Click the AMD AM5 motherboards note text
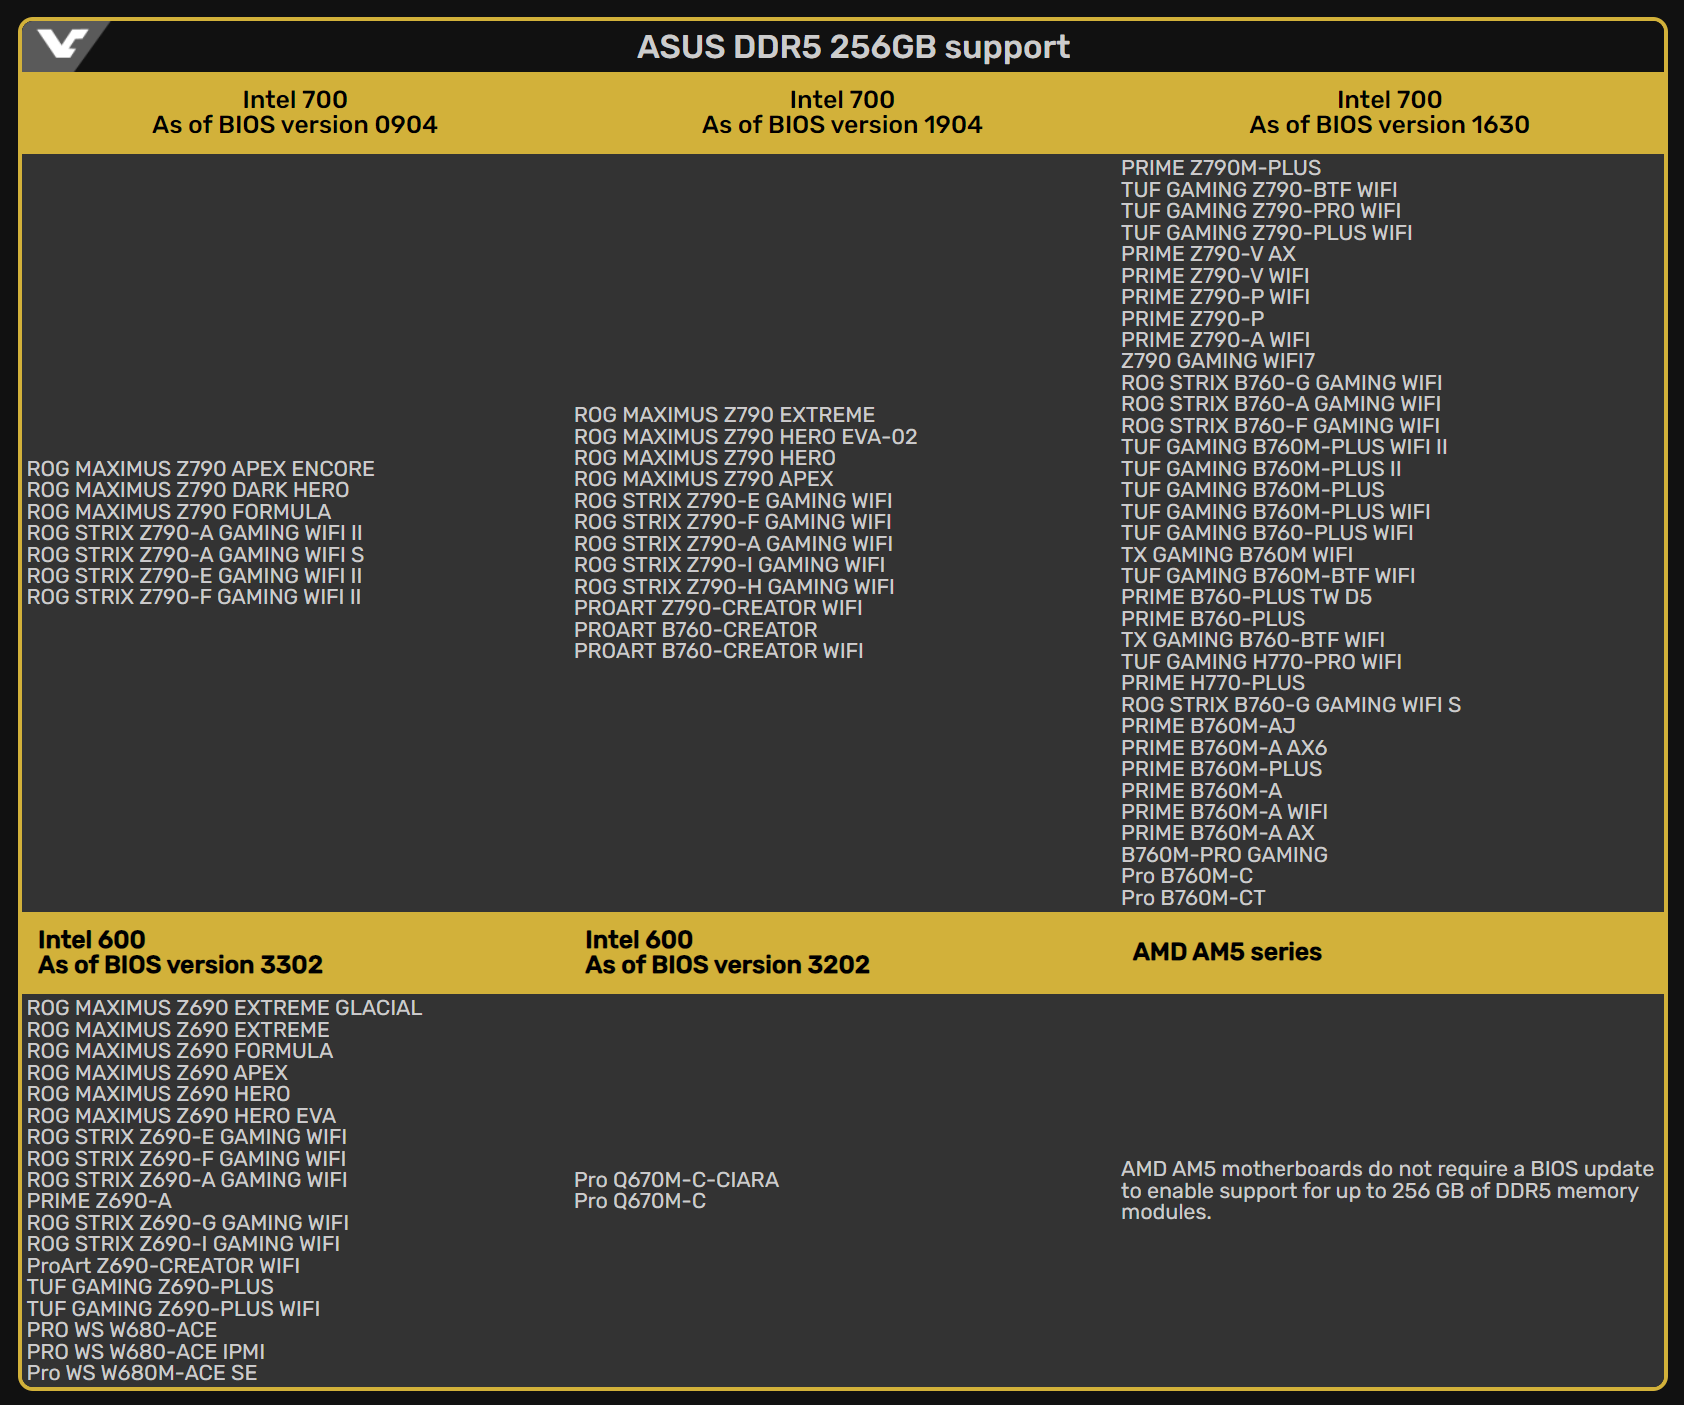The width and height of the screenshot is (1684, 1405). tap(1387, 1191)
